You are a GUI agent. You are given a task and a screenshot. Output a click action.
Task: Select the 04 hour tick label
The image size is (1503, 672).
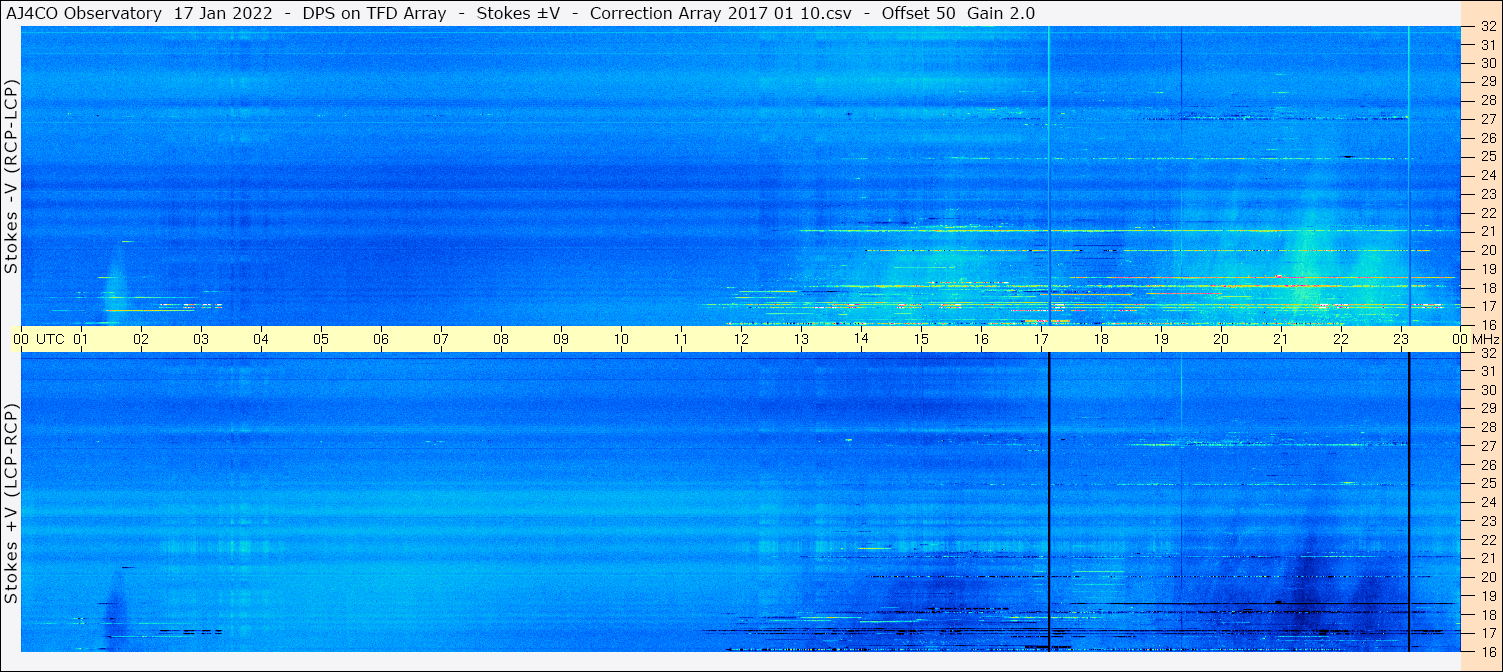pyautogui.click(x=261, y=339)
